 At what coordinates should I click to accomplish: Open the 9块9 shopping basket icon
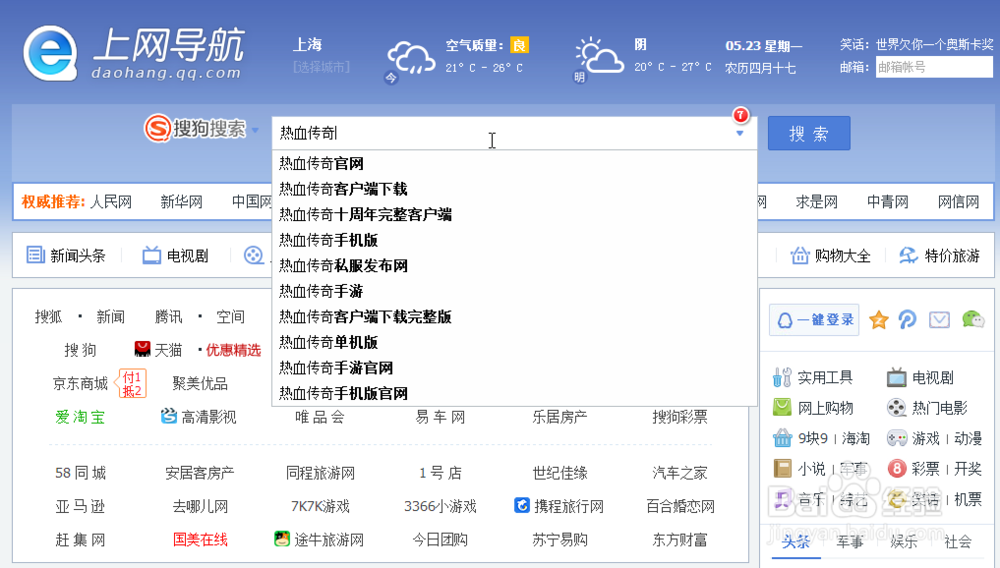tap(782, 438)
